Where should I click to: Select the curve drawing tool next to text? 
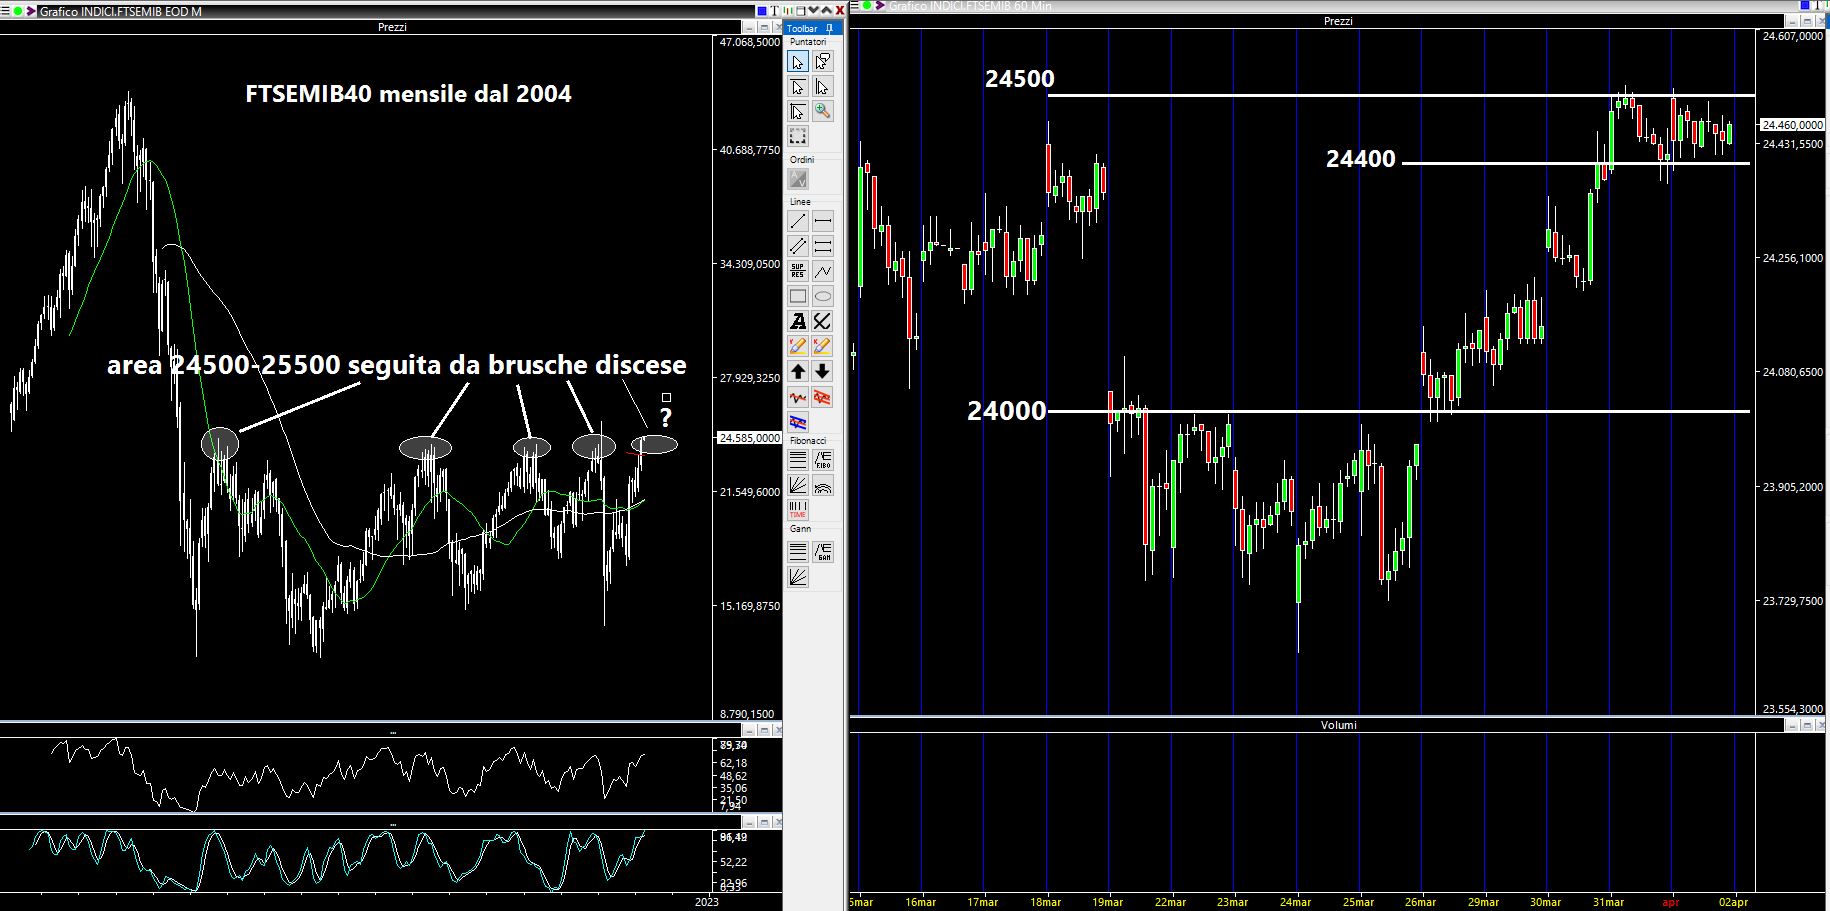click(822, 321)
